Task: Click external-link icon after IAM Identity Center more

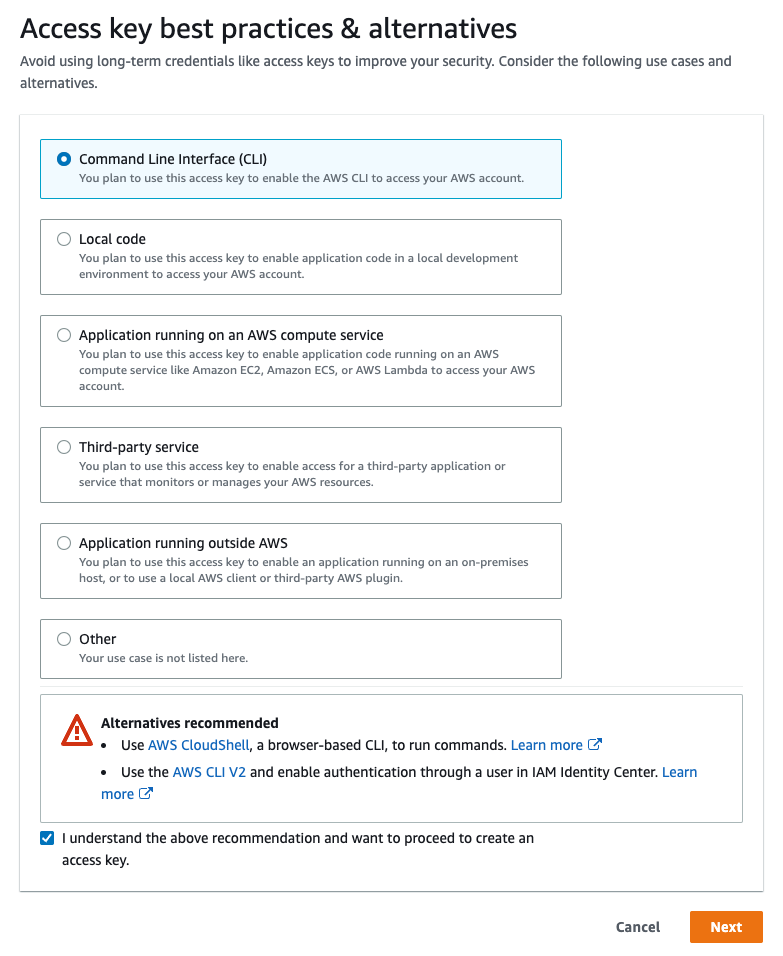Action: pos(146,793)
